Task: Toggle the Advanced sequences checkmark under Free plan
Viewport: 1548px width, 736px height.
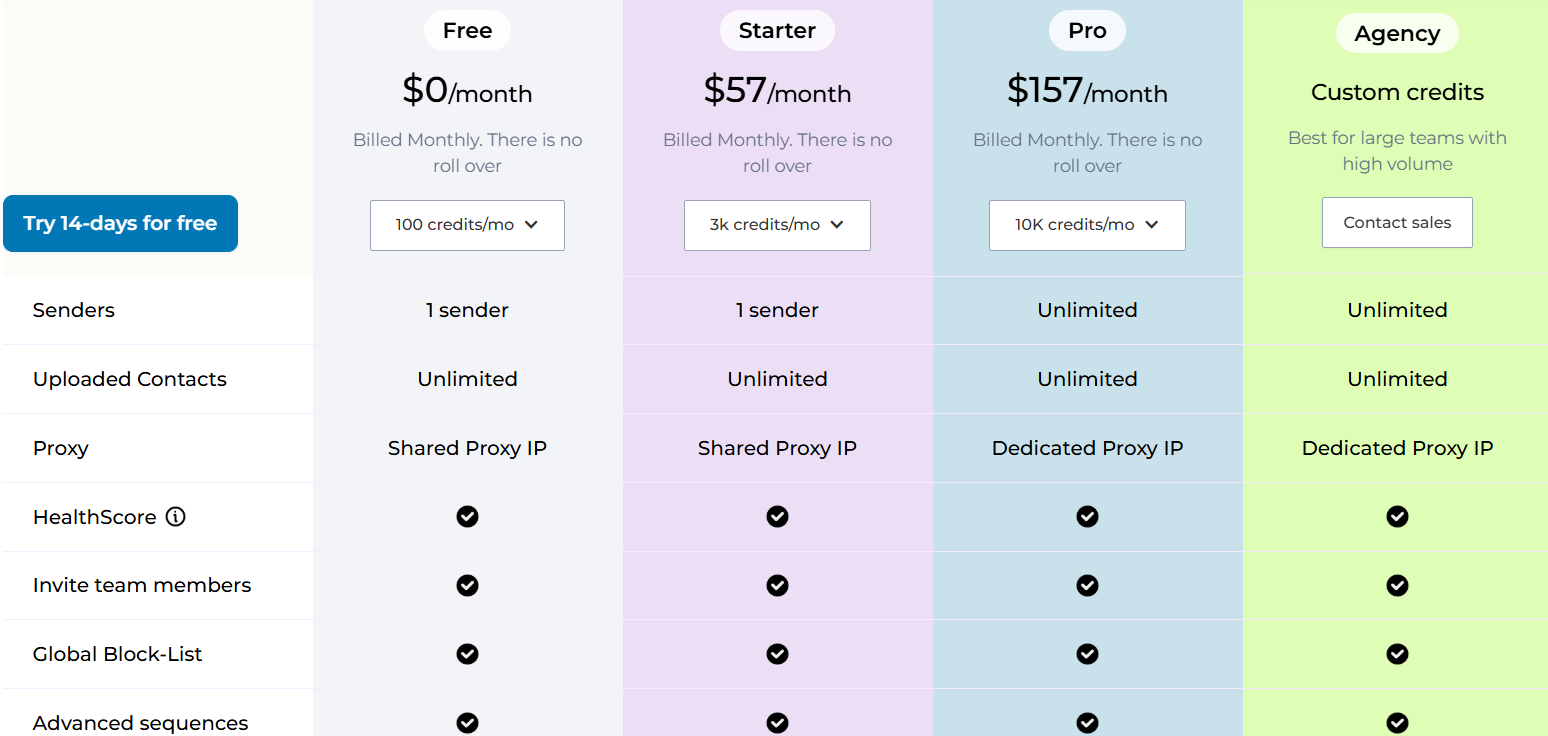Action: point(467,722)
